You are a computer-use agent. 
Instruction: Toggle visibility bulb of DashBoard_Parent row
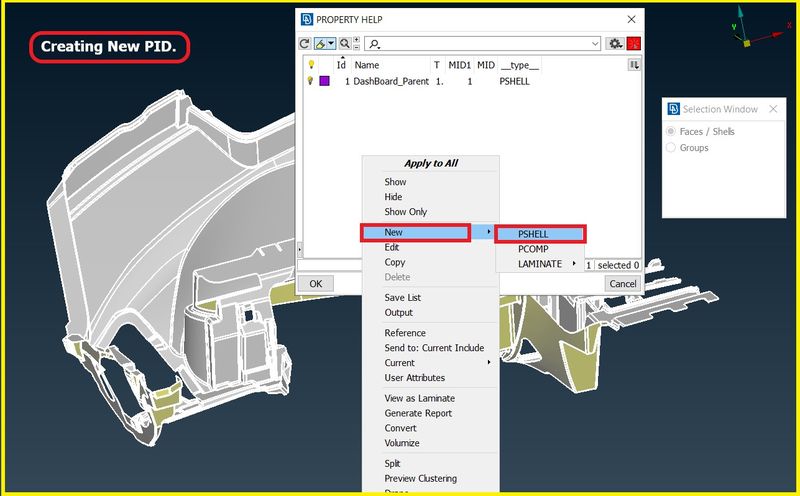pyautogui.click(x=310, y=81)
